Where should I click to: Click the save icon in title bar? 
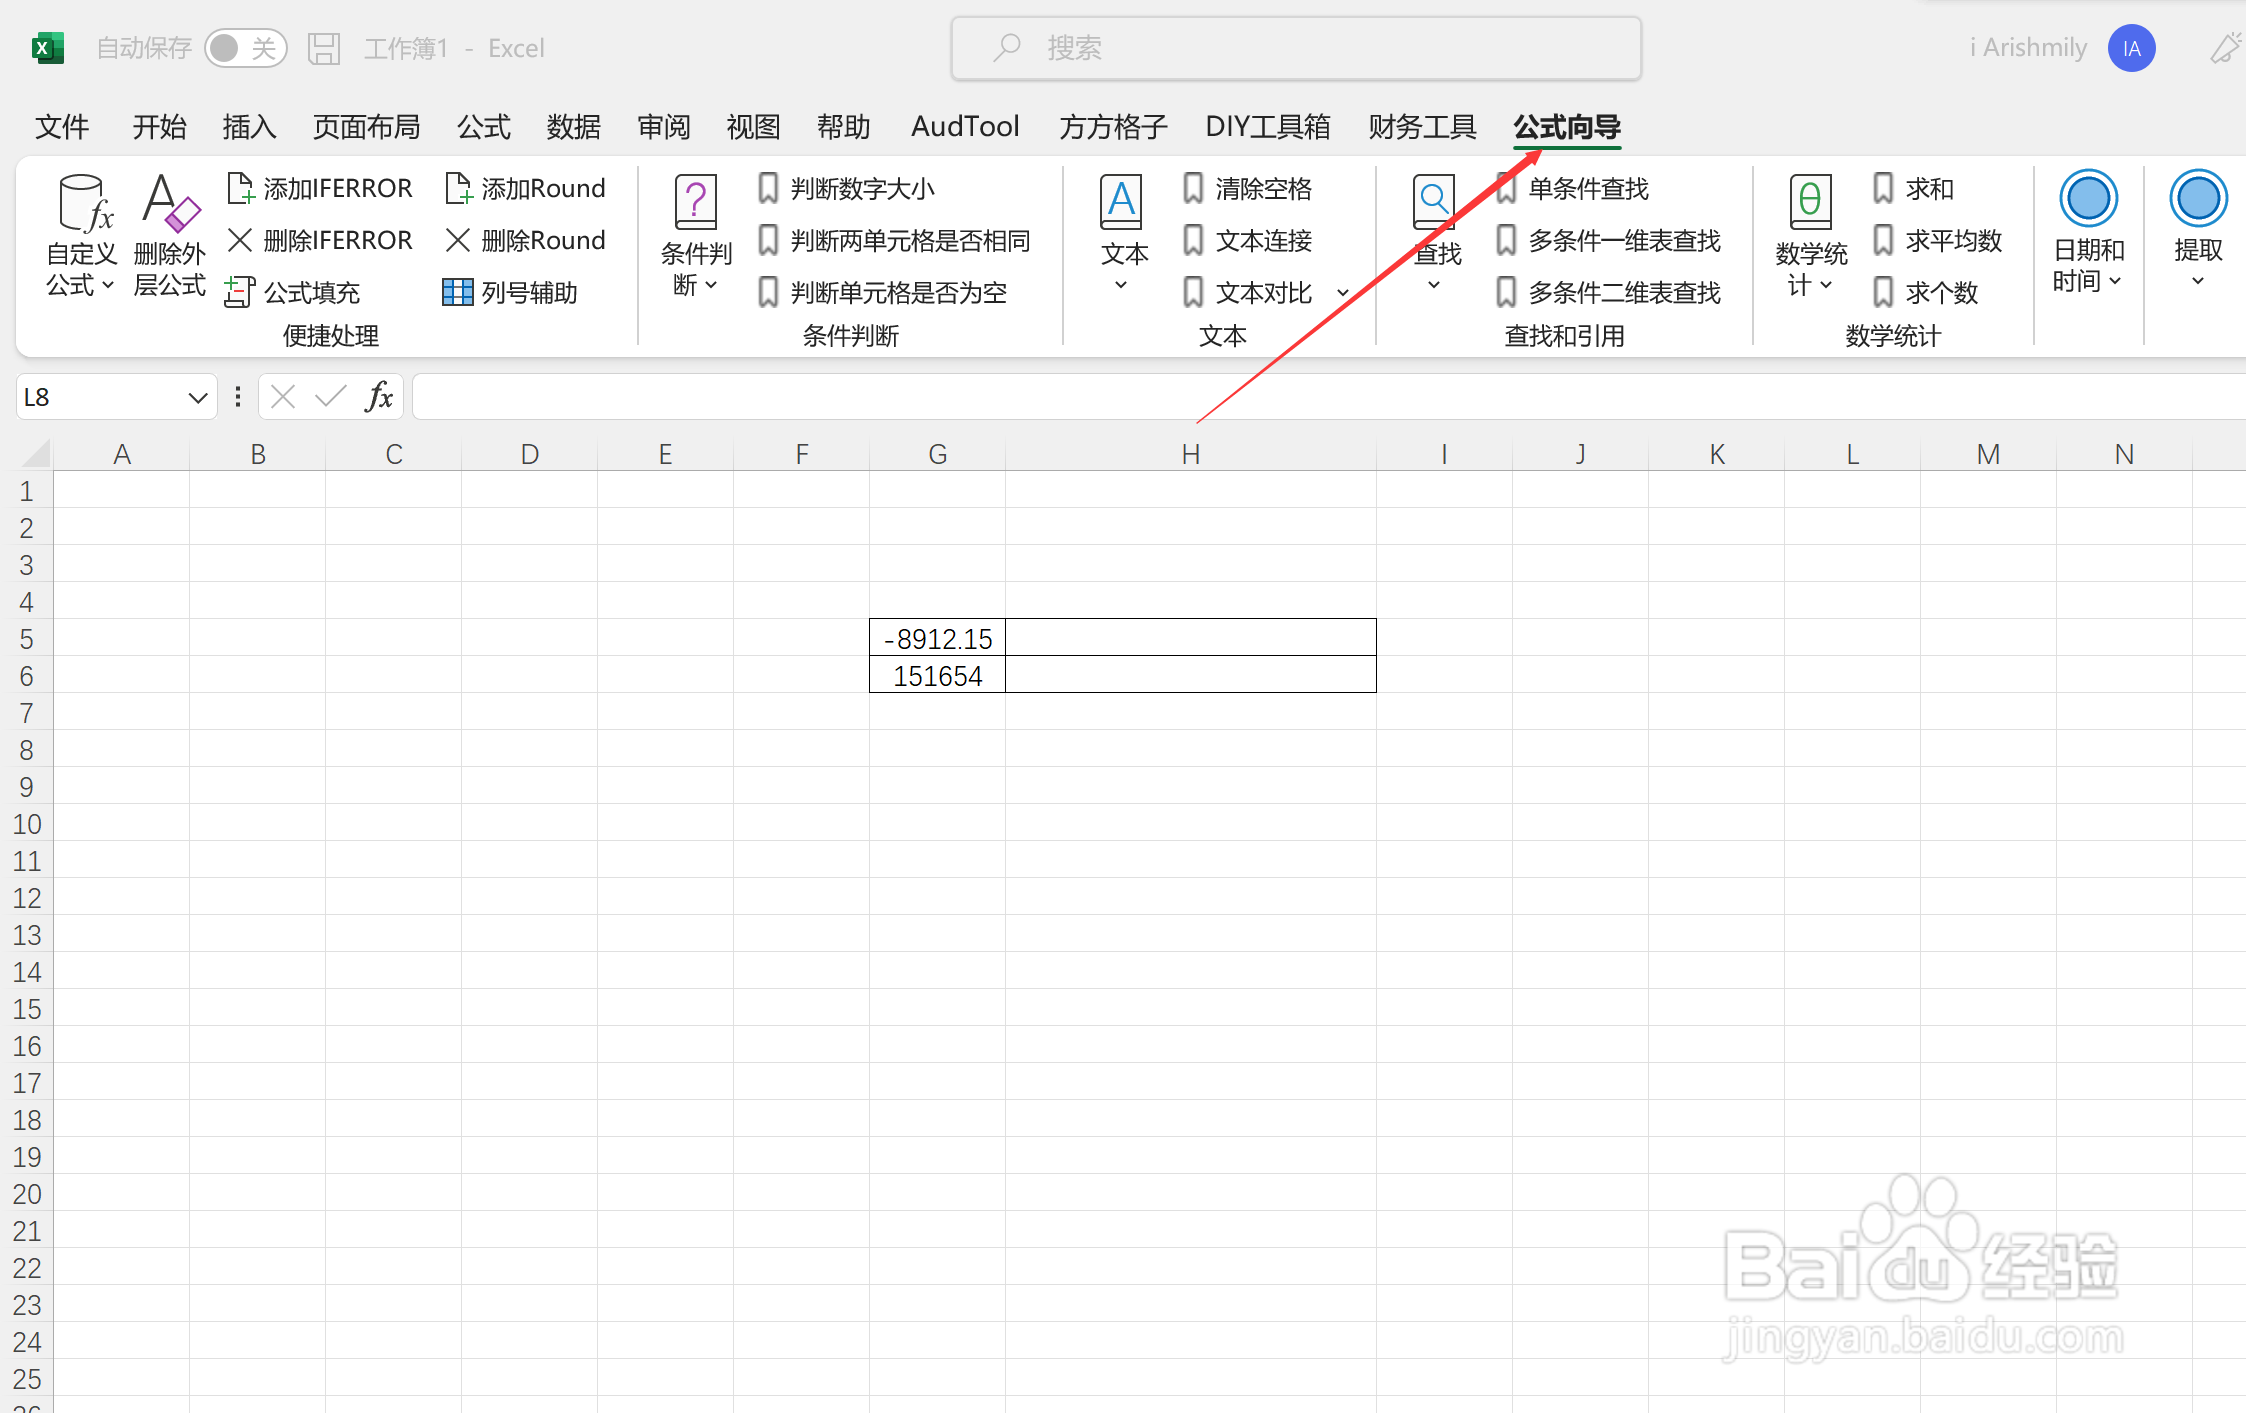point(324,48)
